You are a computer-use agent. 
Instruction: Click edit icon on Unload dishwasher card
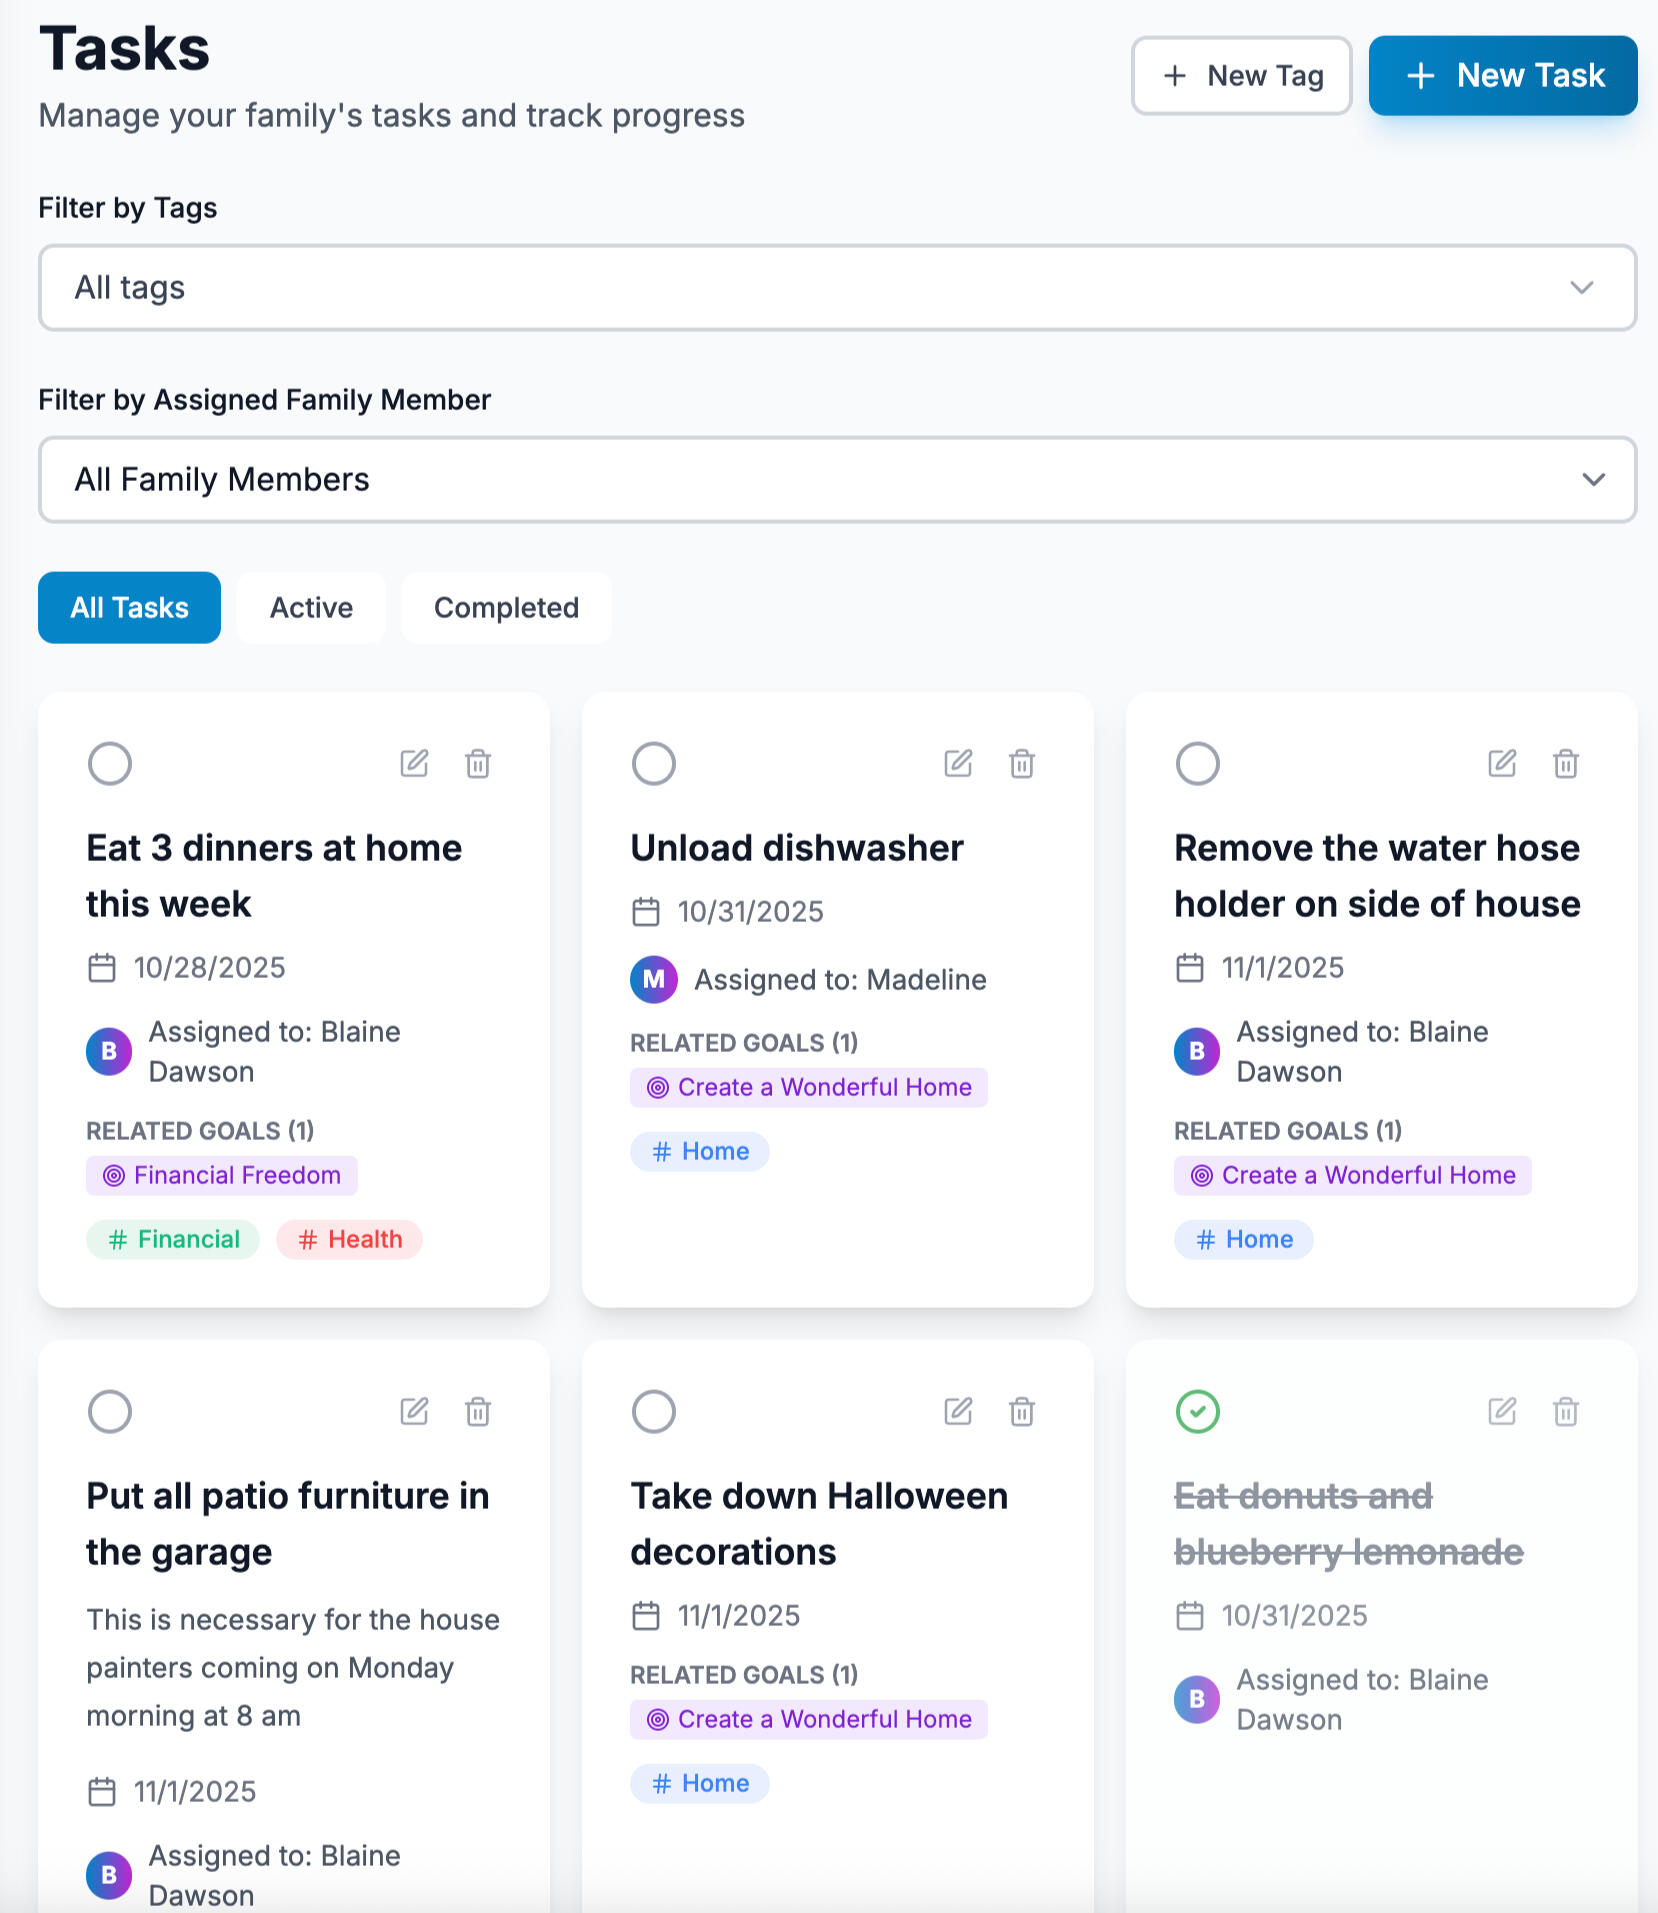coord(958,764)
